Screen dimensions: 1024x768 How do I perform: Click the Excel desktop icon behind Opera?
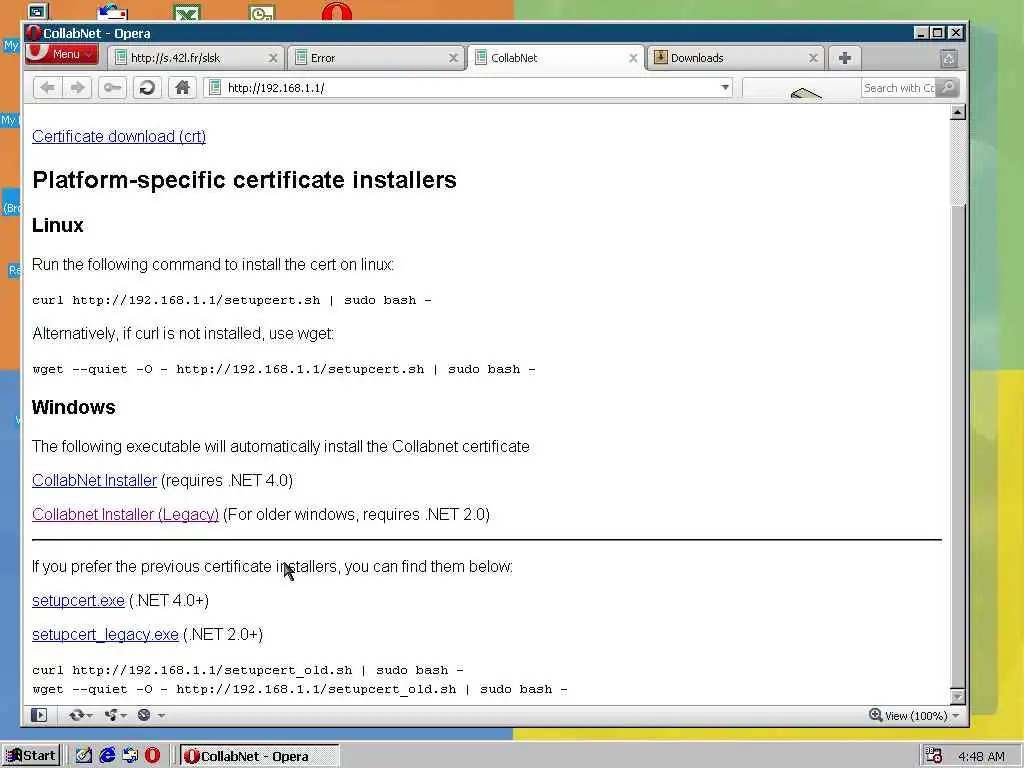pos(187,13)
